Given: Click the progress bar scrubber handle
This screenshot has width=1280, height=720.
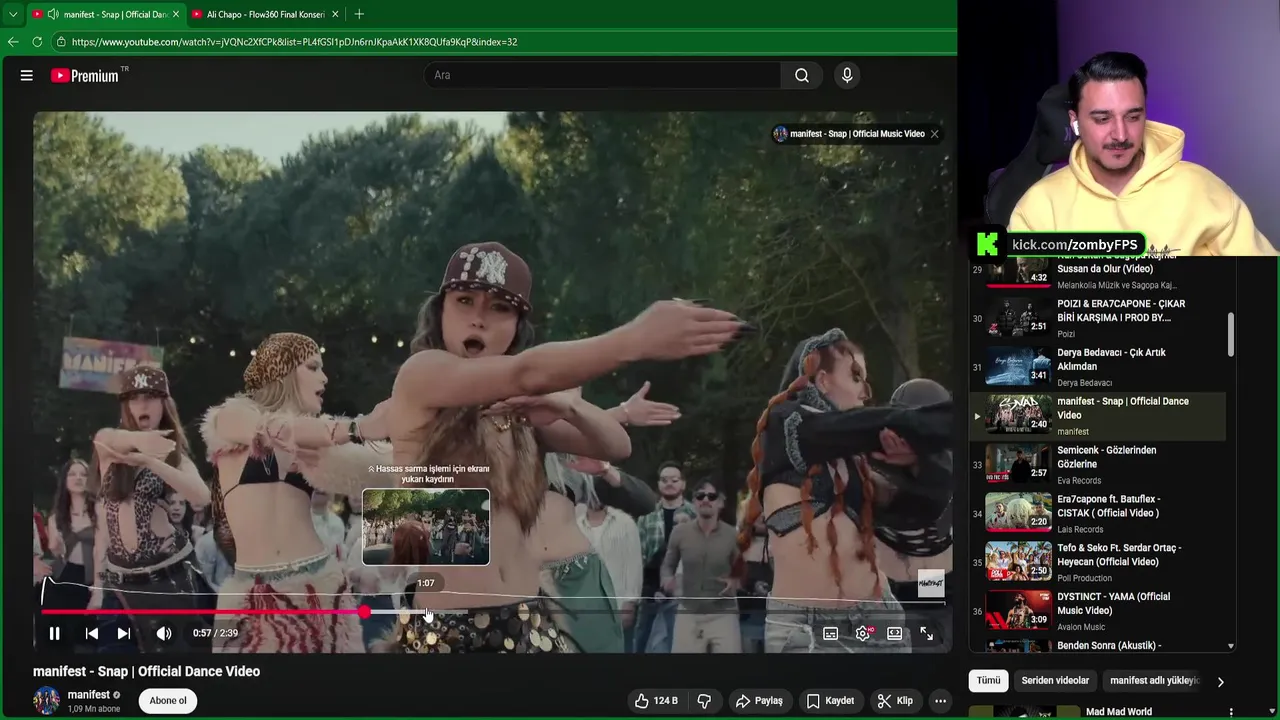Looking at the screenshot, I should point(365,611).
